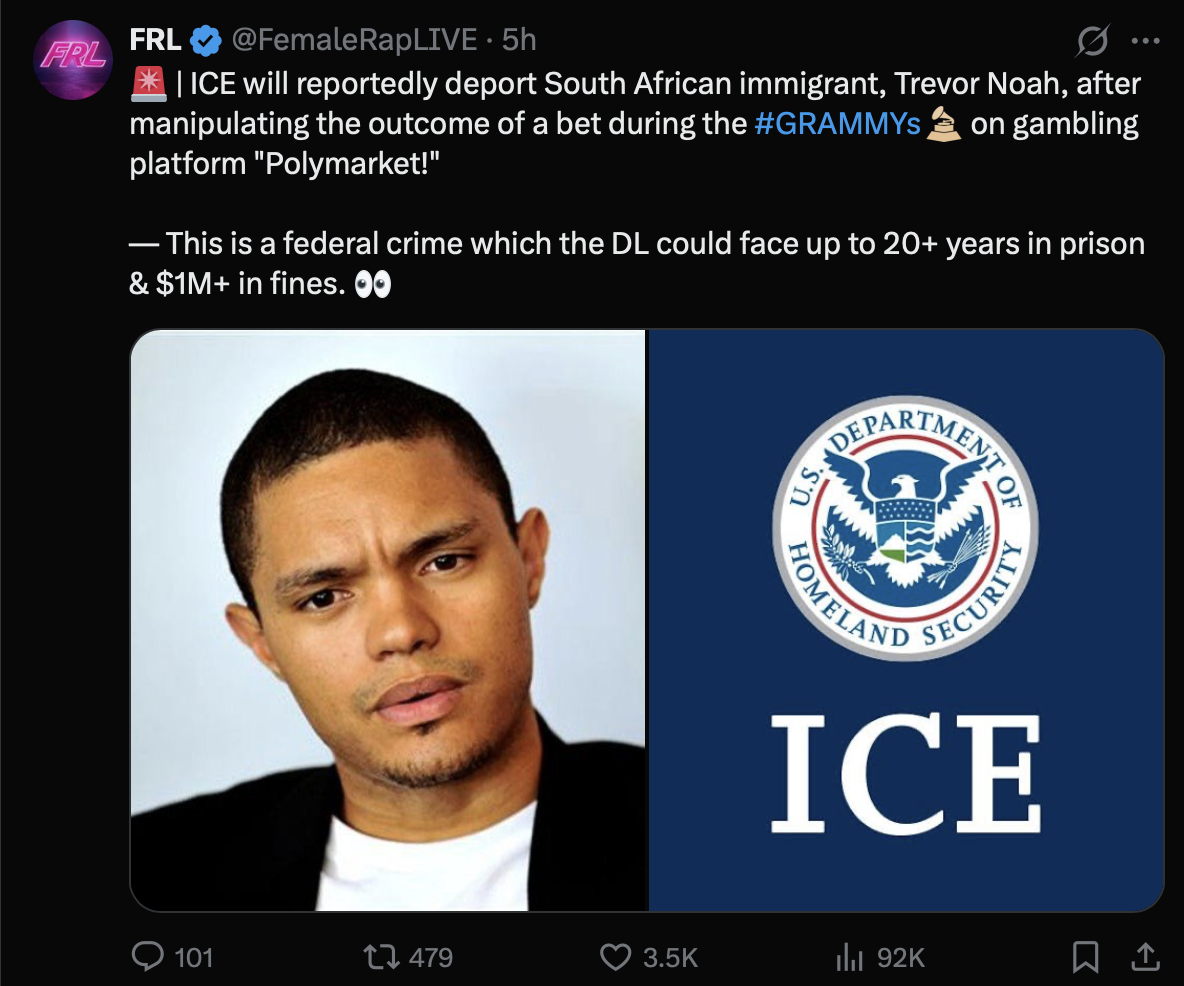This screenshot has width=1184, height=986.
Task: Click the red siren emoji
Action: pyautogui.click(x=147, y=84)
